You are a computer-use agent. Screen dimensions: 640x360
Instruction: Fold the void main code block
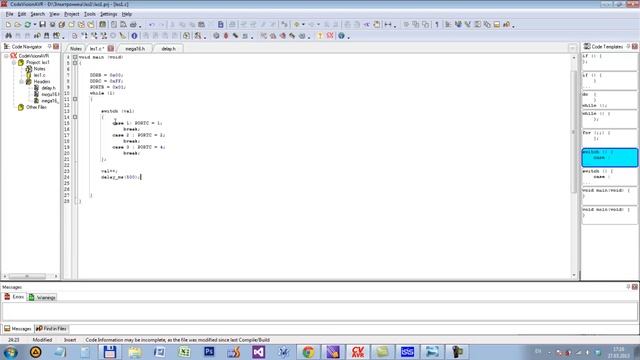[75, 57]
